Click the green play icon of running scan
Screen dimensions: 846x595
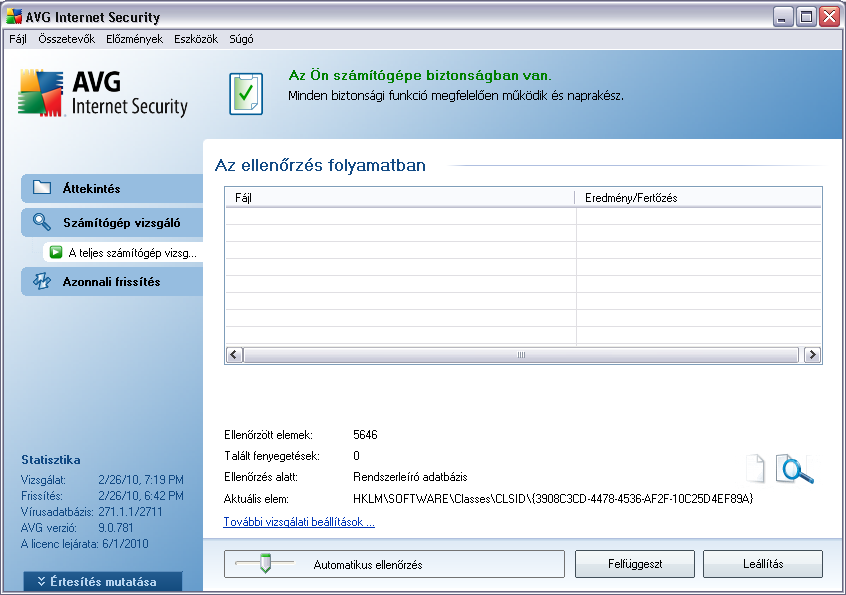tap(56, 252)
